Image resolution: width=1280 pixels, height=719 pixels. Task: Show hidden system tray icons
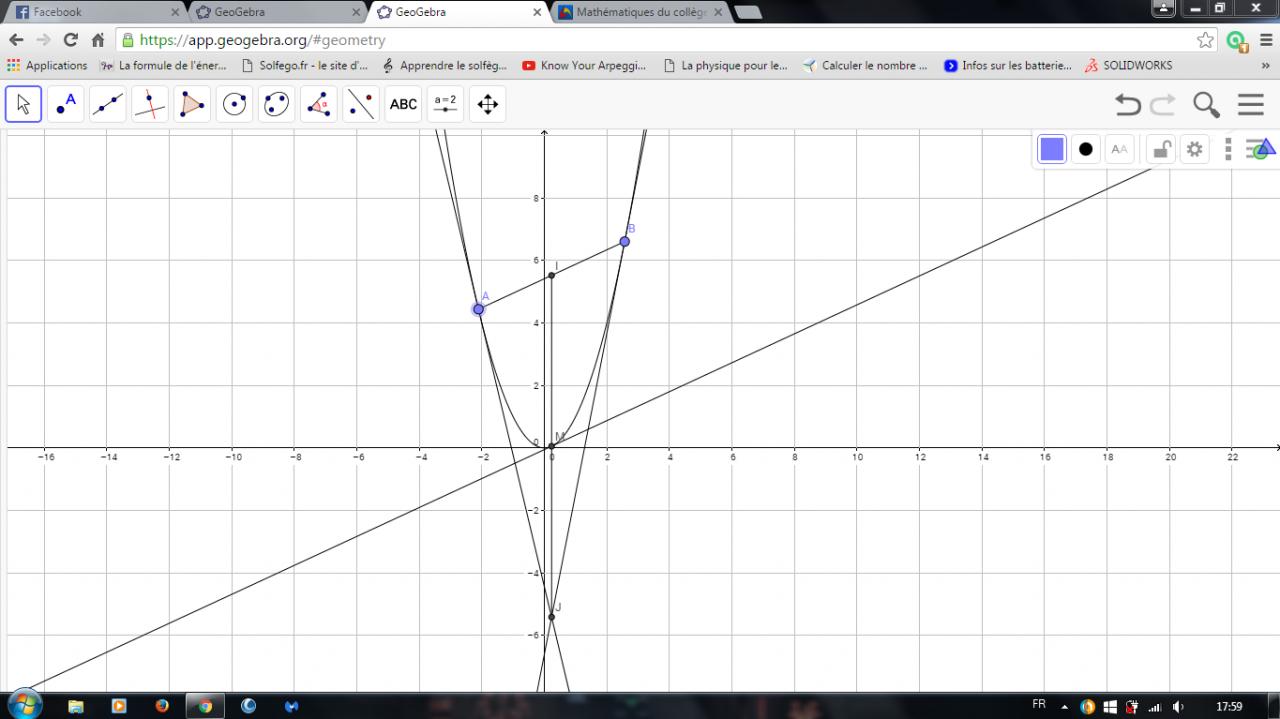click(x=1063, y=707)
